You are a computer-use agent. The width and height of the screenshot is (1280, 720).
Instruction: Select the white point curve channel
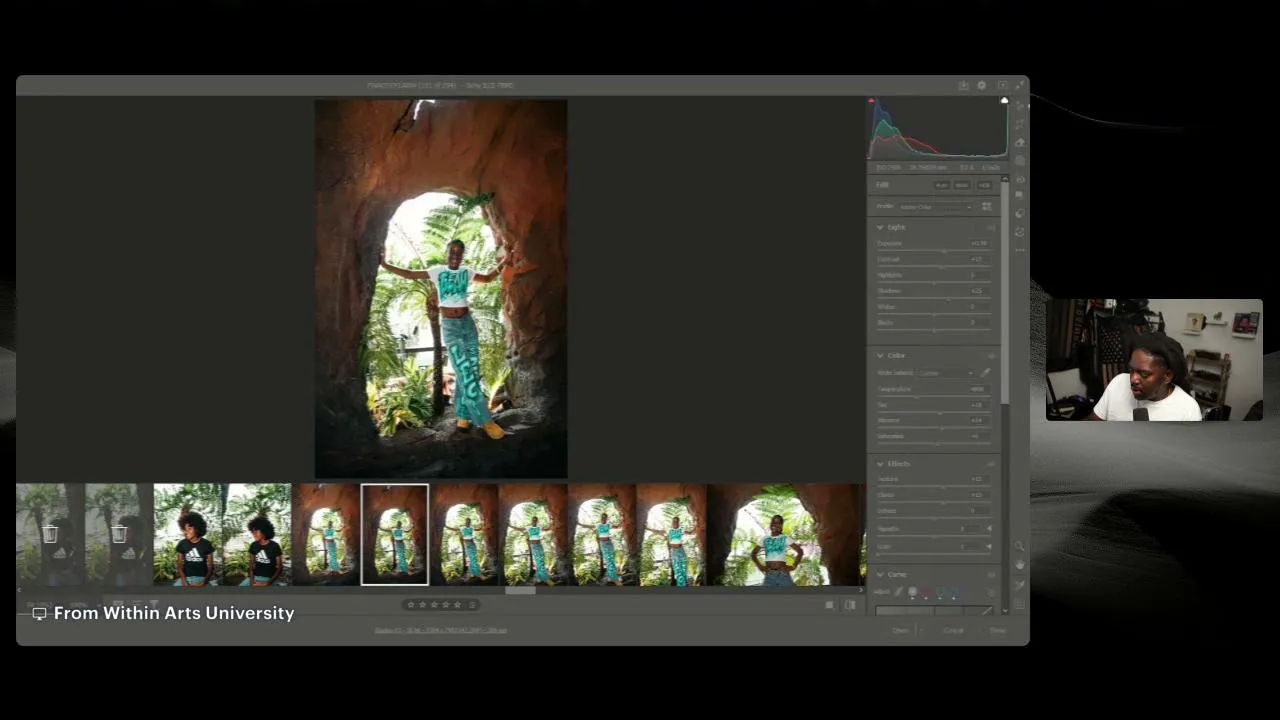coord(912,591)
